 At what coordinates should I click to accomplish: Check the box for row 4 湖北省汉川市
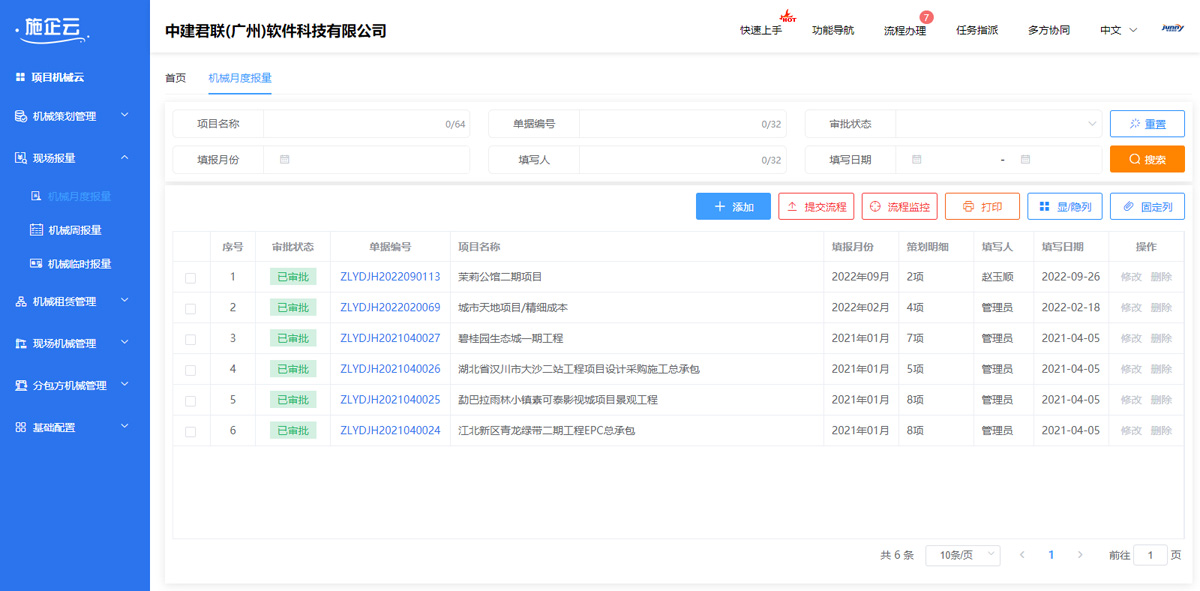point(190,370)
